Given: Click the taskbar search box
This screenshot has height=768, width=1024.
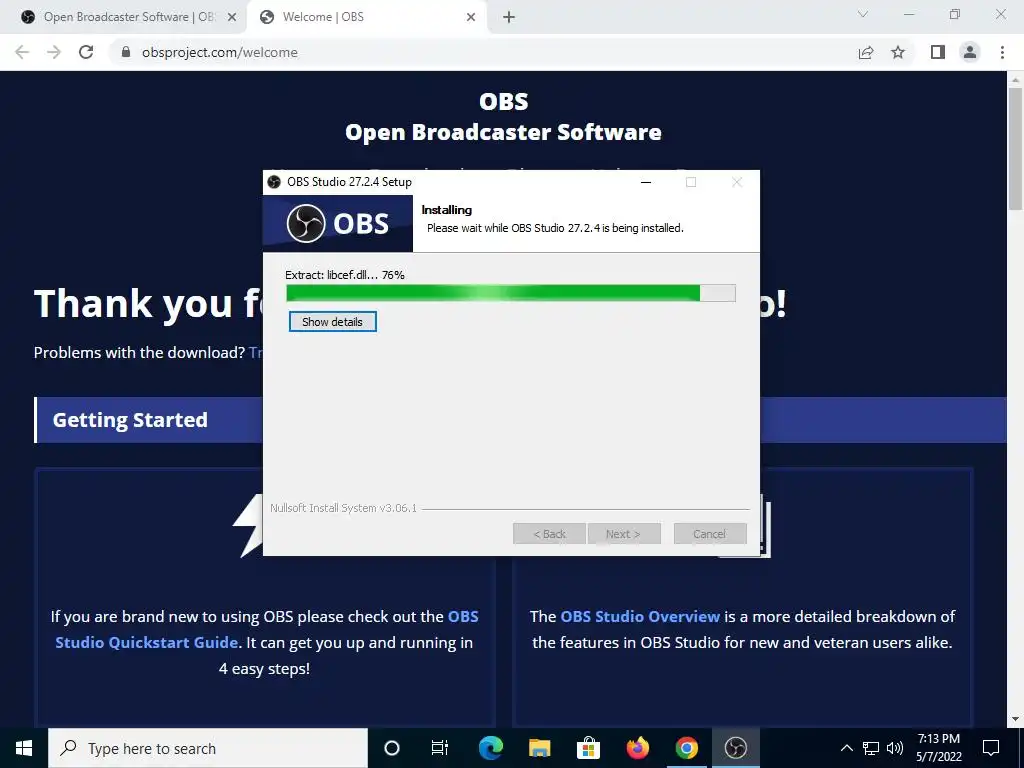Looking at the screenshot, I should point(208,748).
